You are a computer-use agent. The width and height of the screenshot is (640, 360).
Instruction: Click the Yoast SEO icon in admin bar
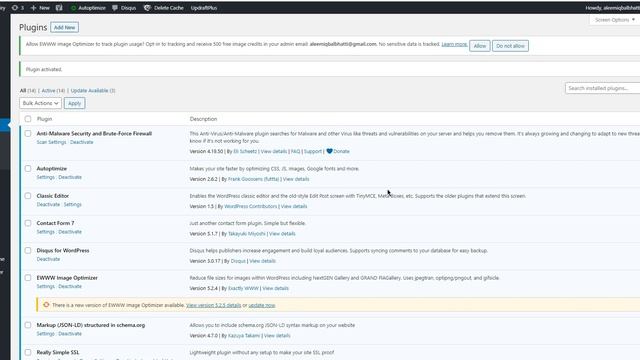(x=59, y=8)
